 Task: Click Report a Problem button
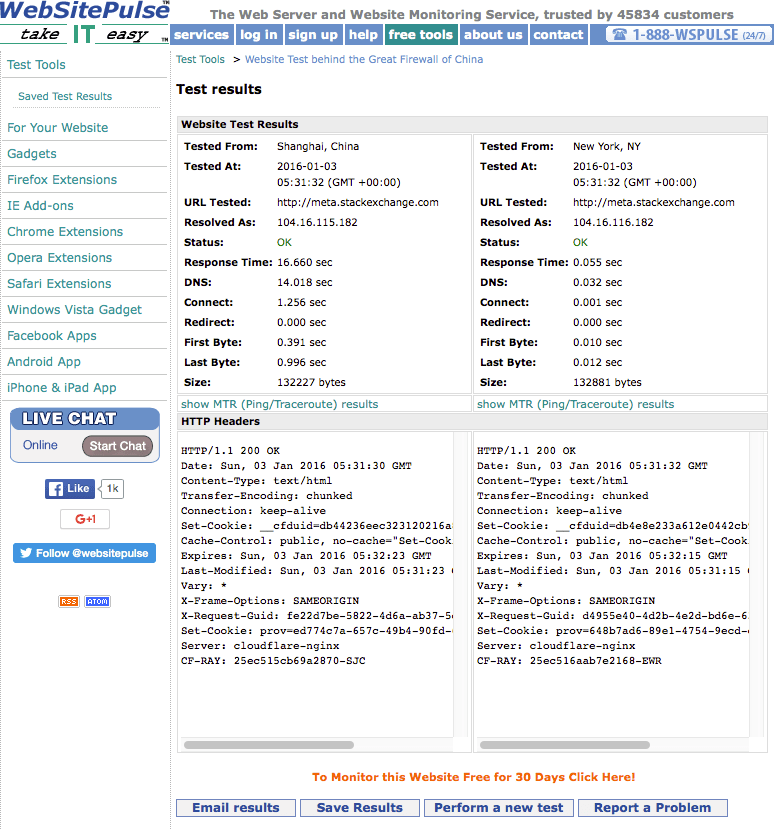click(652, 808)
